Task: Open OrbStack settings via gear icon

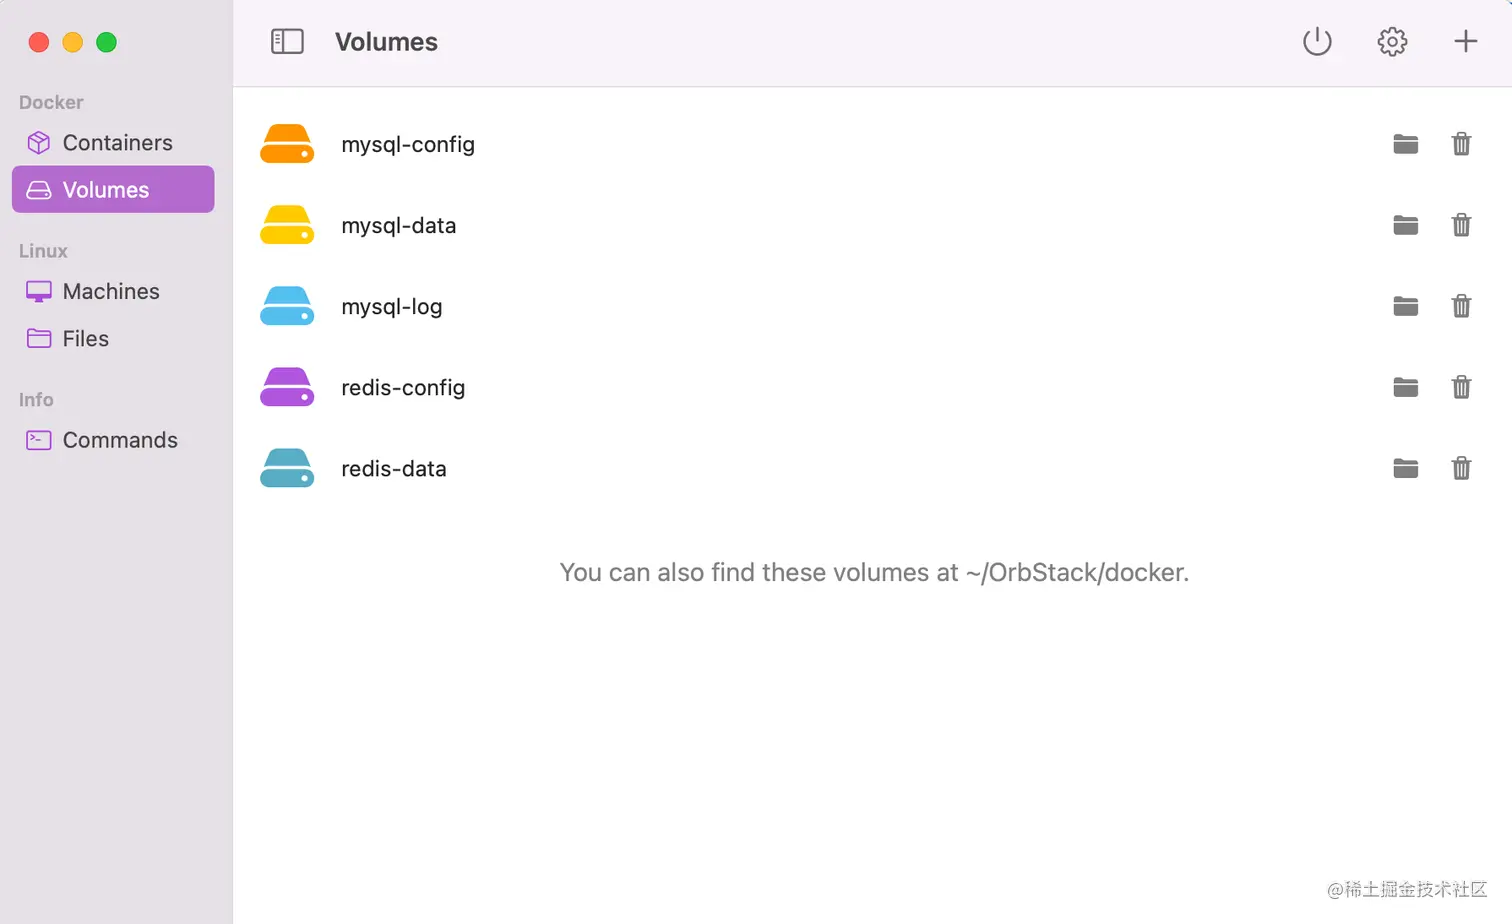Action: click(x=1391, y=41)
